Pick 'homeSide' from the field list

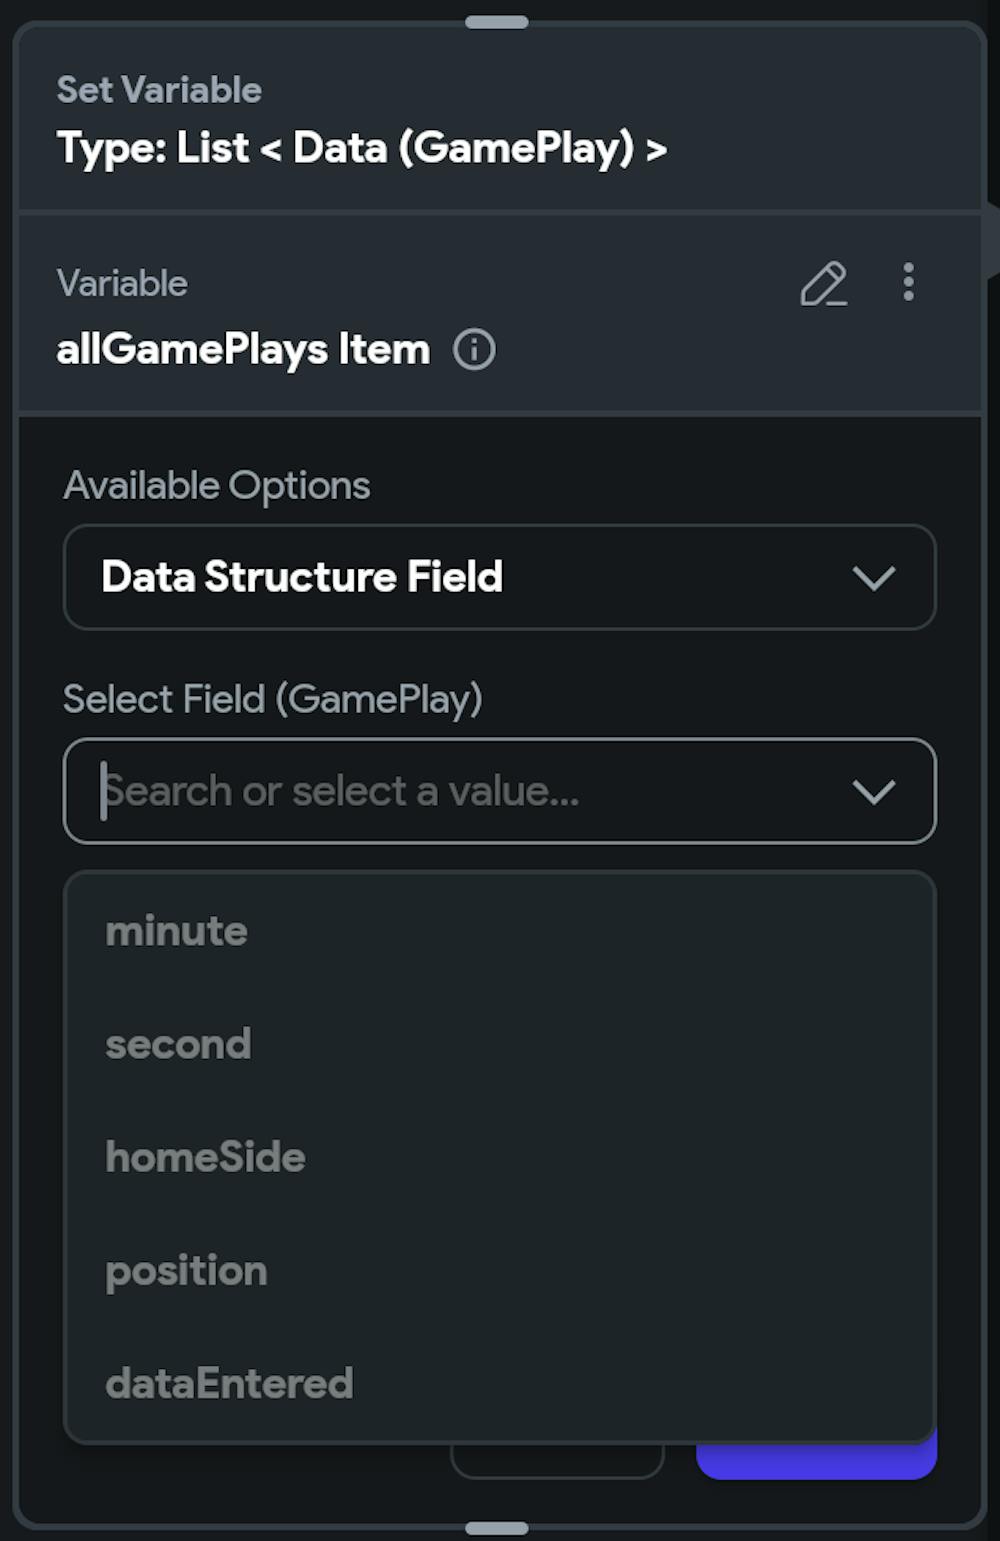[206, 1157]
